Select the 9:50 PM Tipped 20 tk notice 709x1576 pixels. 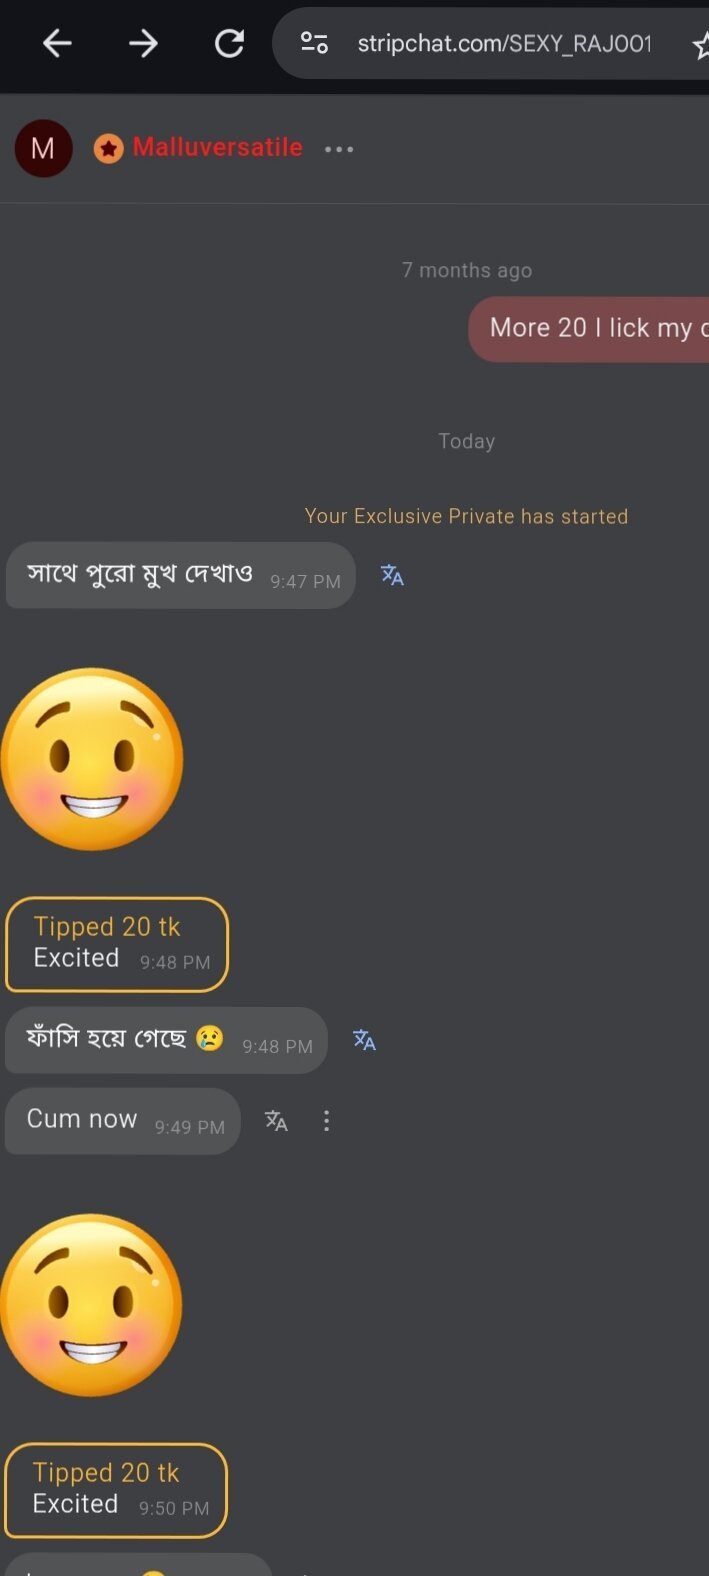point(116,1490)
